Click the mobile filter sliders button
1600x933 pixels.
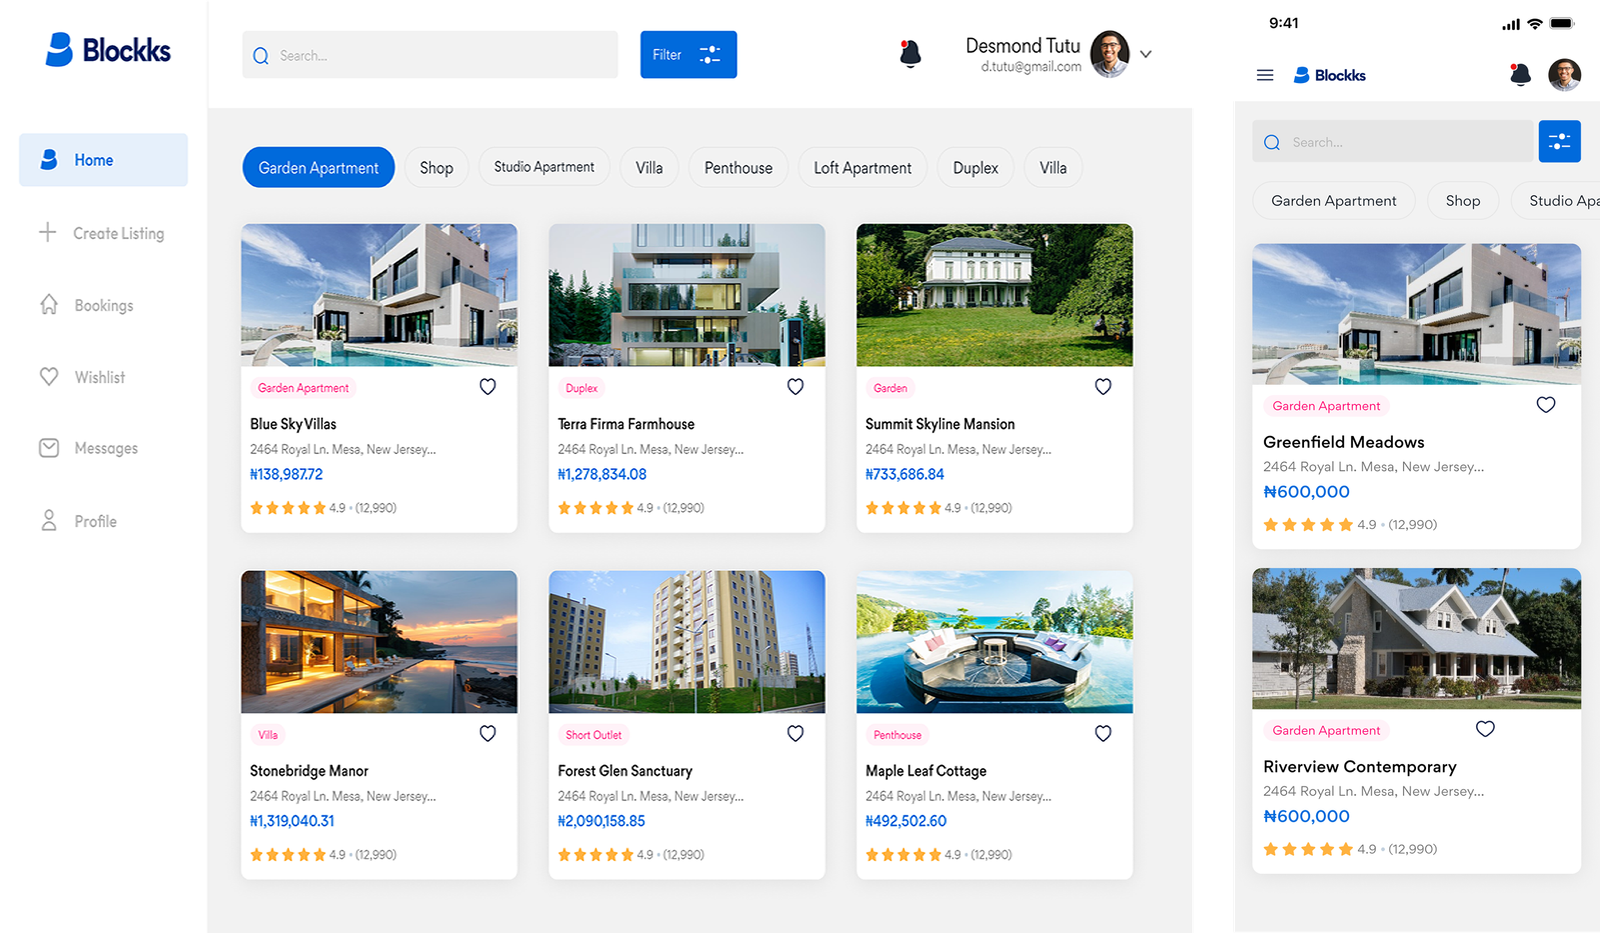pos(1559,141)
